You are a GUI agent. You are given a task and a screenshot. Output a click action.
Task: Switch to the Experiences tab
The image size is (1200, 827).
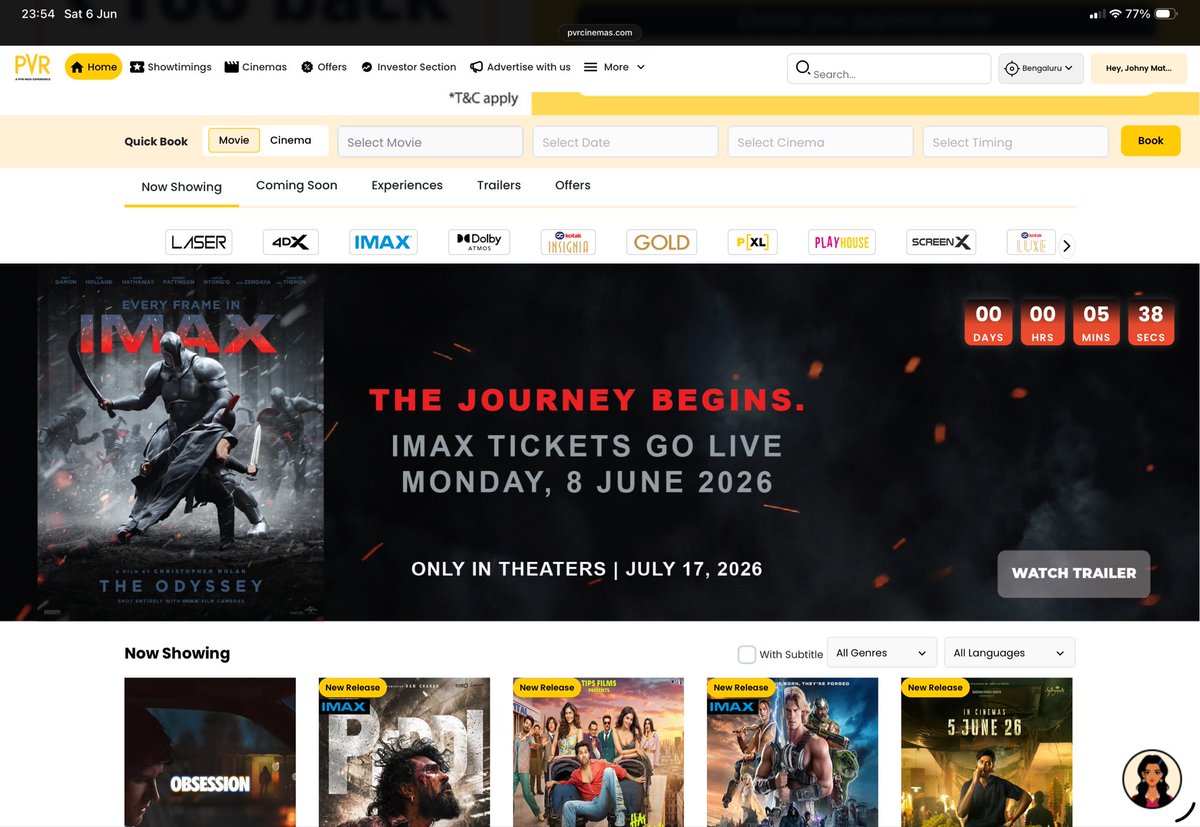coord(407,186)
